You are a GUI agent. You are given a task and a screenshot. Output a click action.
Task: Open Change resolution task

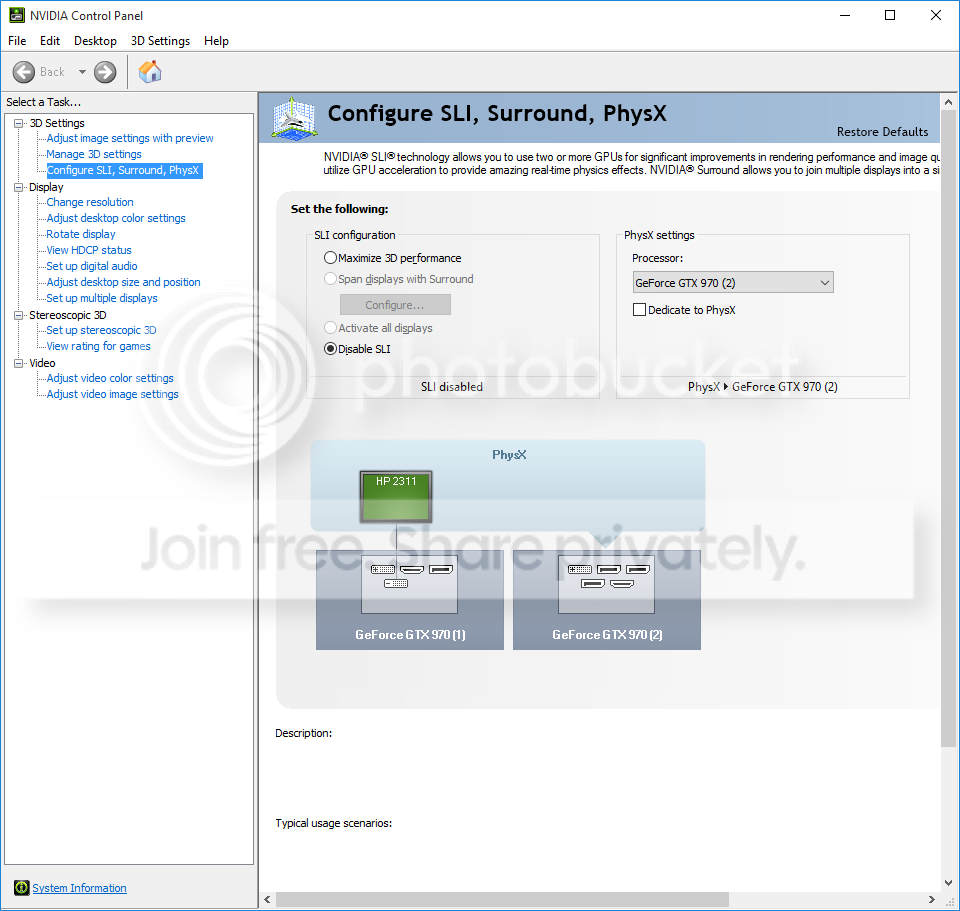90,202
